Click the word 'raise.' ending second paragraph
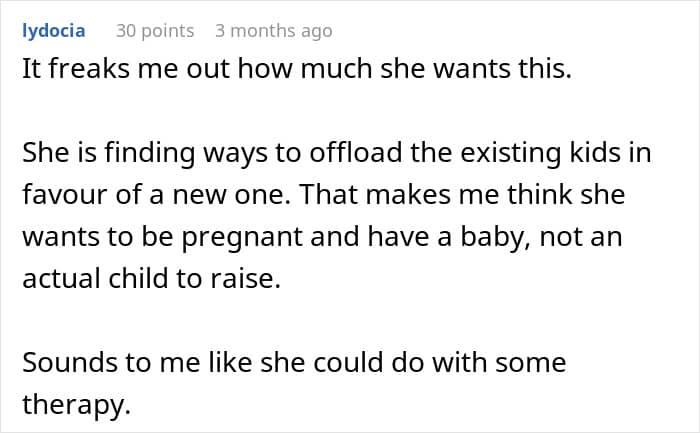The image size is (700, 433). point(246,279)
